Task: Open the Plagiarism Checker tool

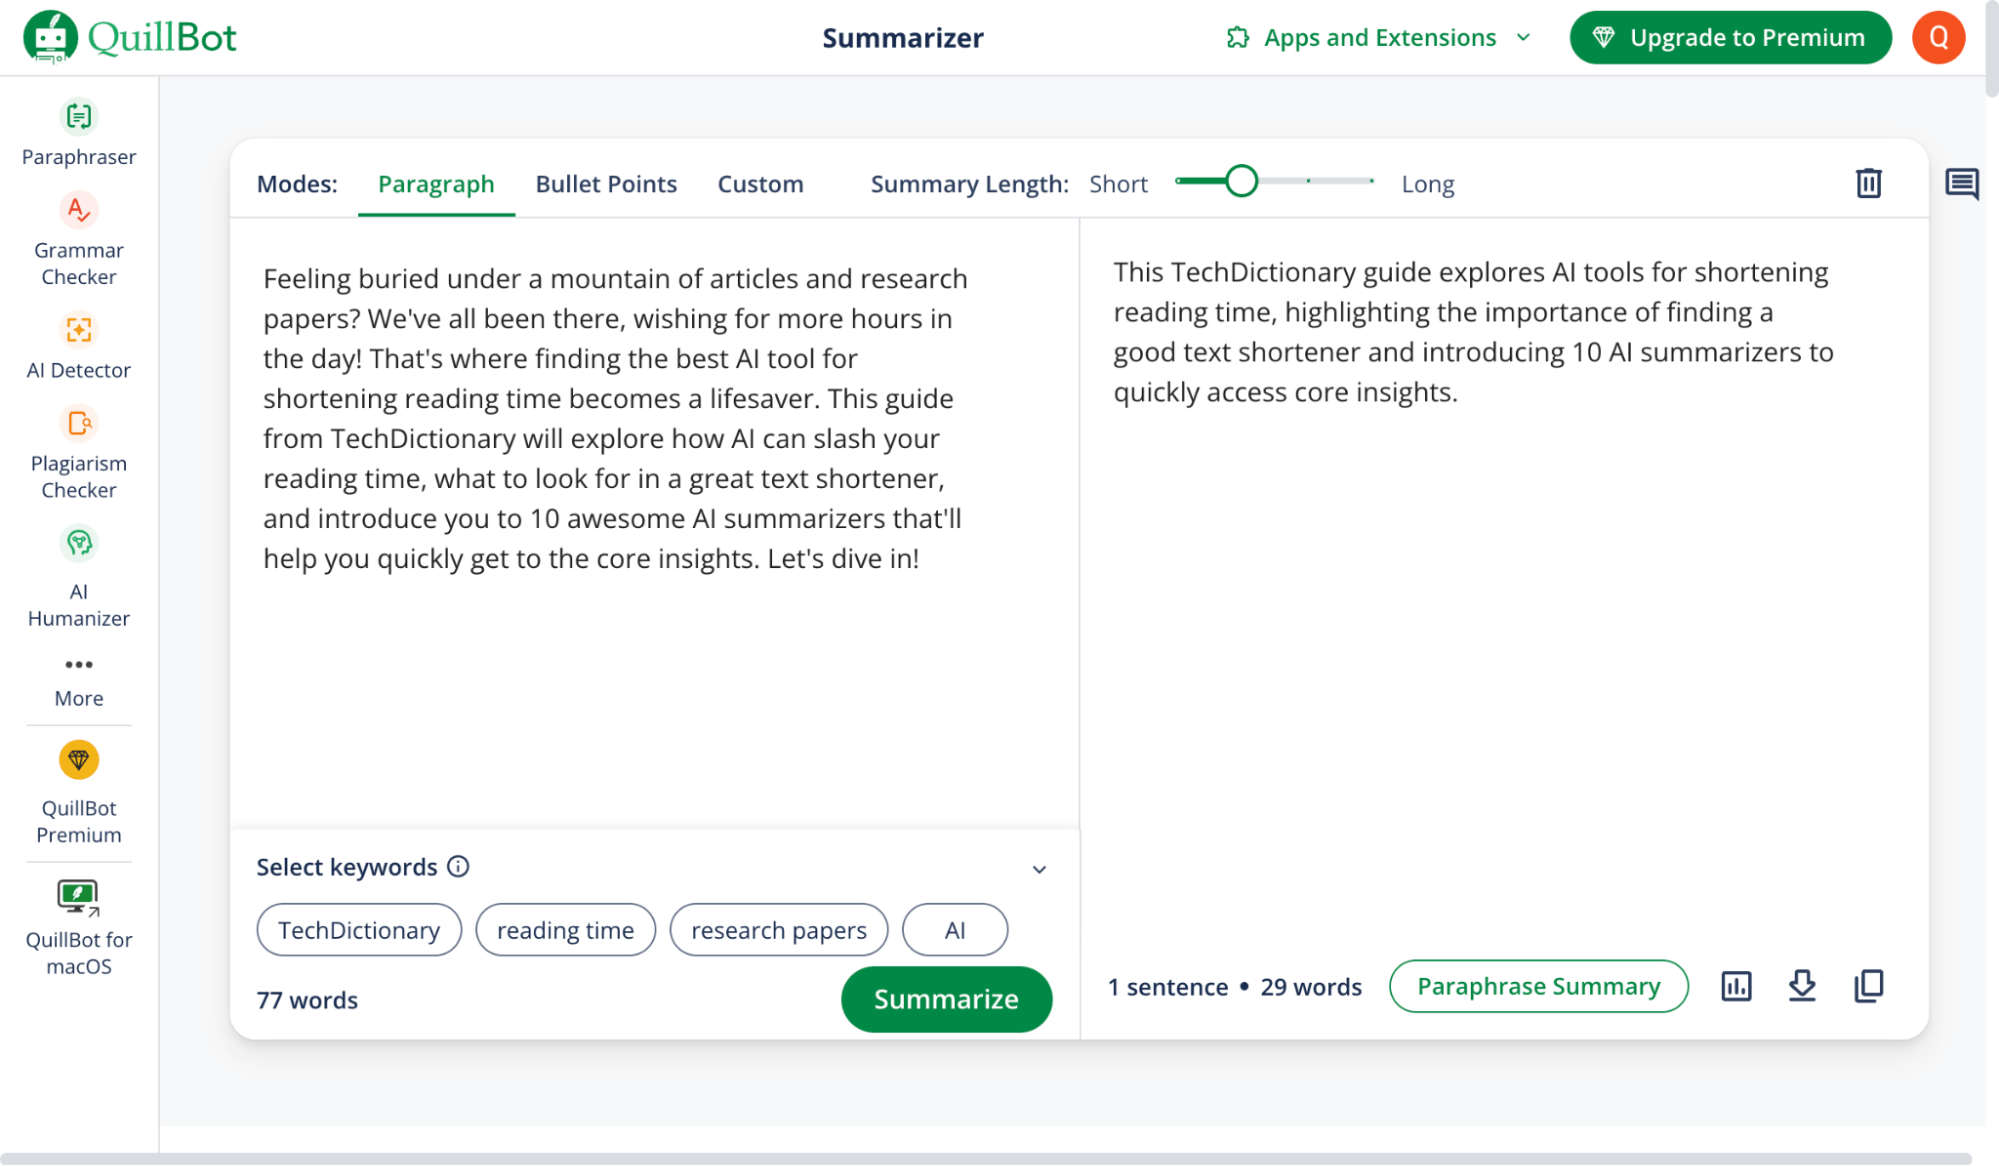Action: click(79, 453)
